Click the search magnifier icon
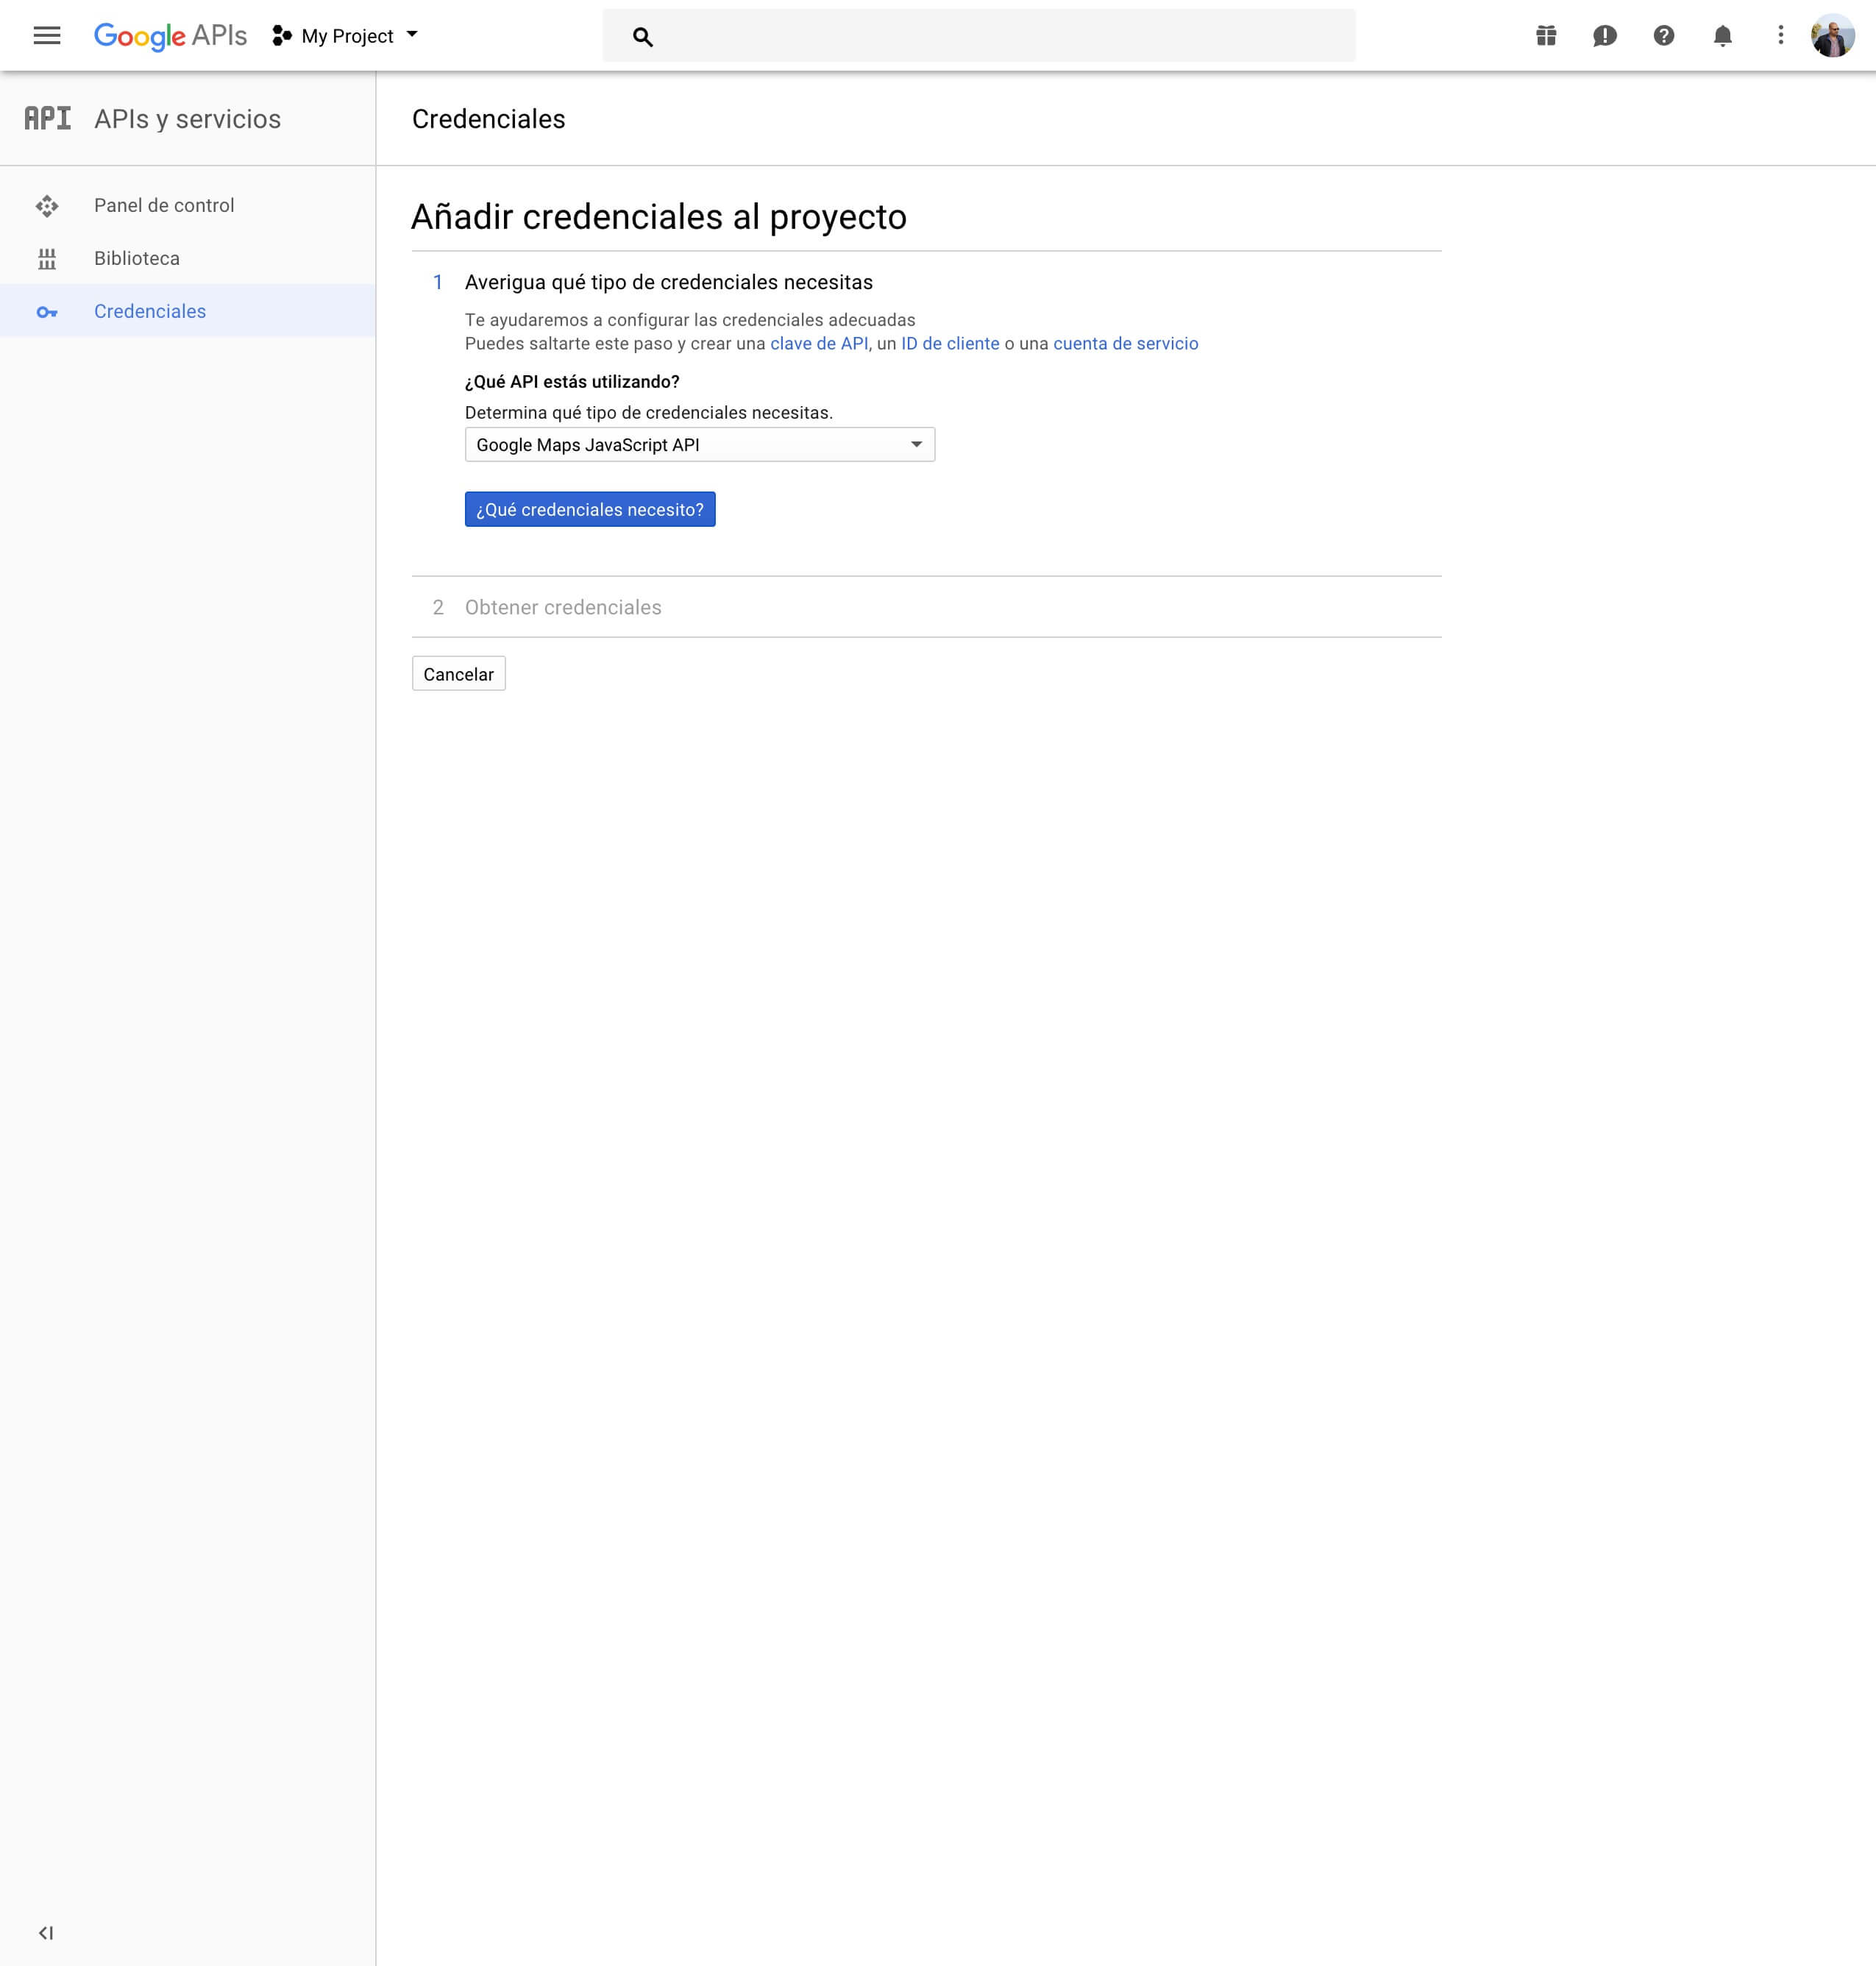This screenshot has width=1876, height=1966. 643,37
